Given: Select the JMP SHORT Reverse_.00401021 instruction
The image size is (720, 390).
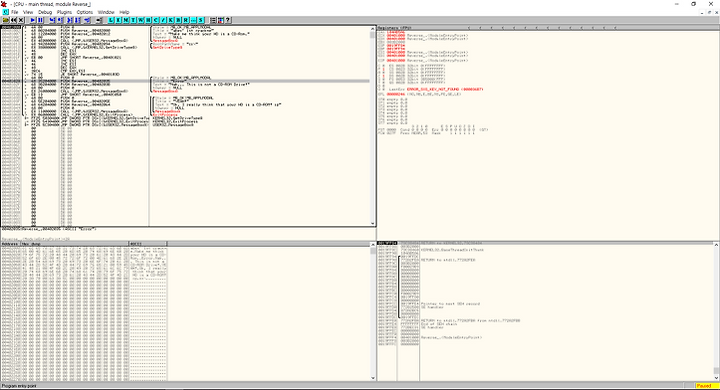Looking at the screenshot, I should click(91, 57).
